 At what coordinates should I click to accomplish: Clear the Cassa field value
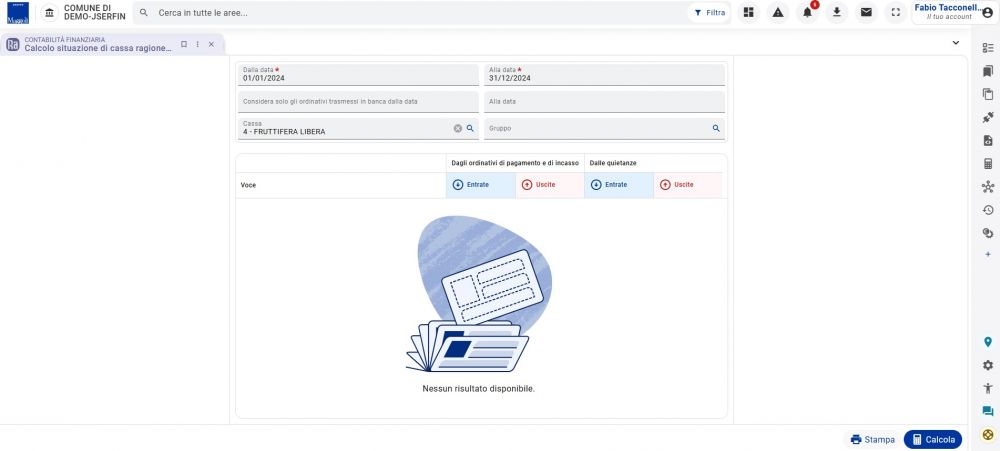click(457, 128)
